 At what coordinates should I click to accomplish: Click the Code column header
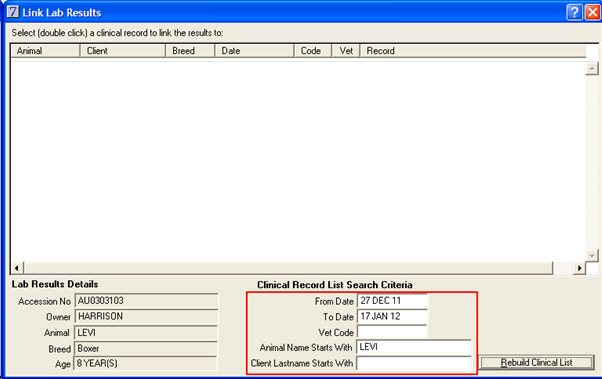[313, 51]
